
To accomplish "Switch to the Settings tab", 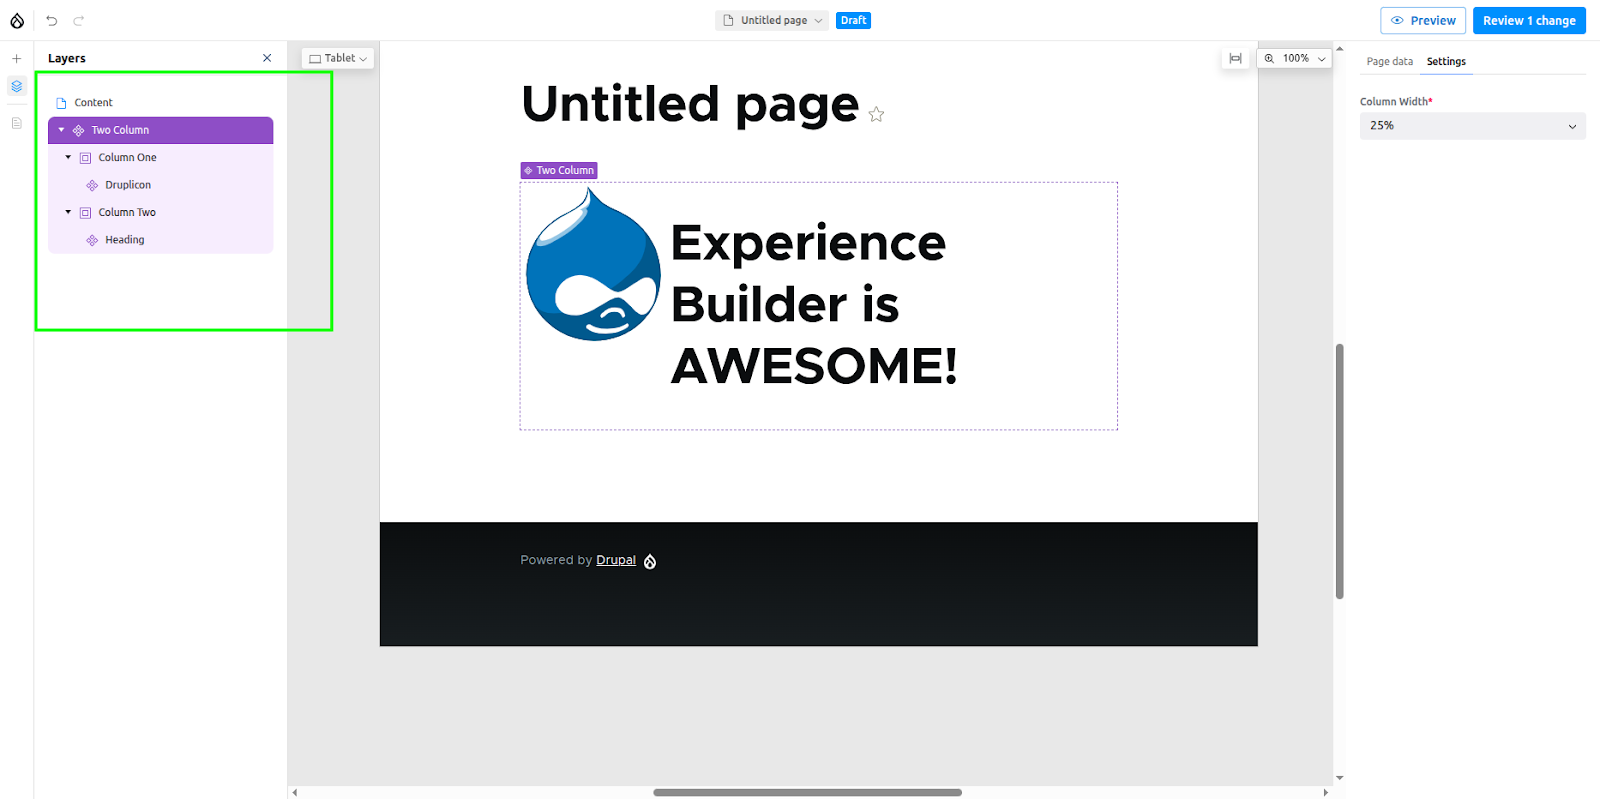I will [x=1446, y=61].
